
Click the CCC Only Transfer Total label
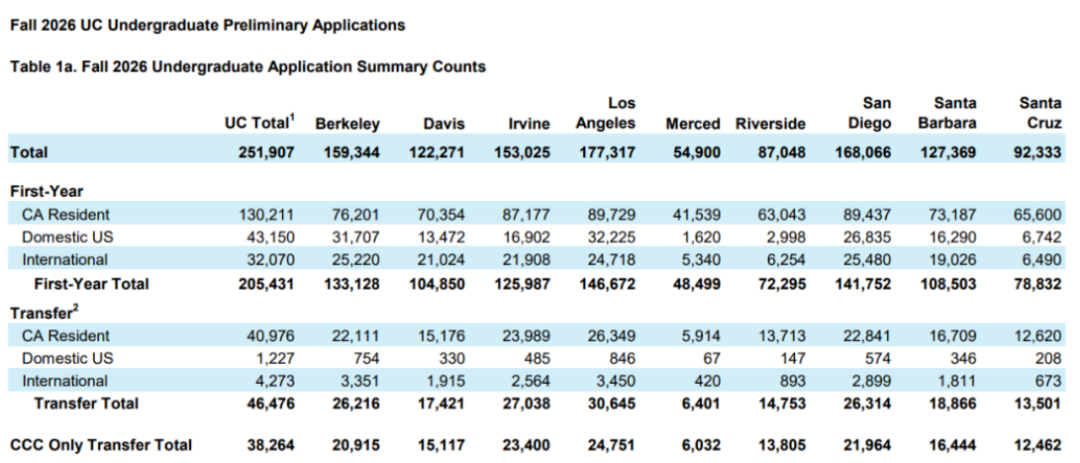tap(100, 445)
